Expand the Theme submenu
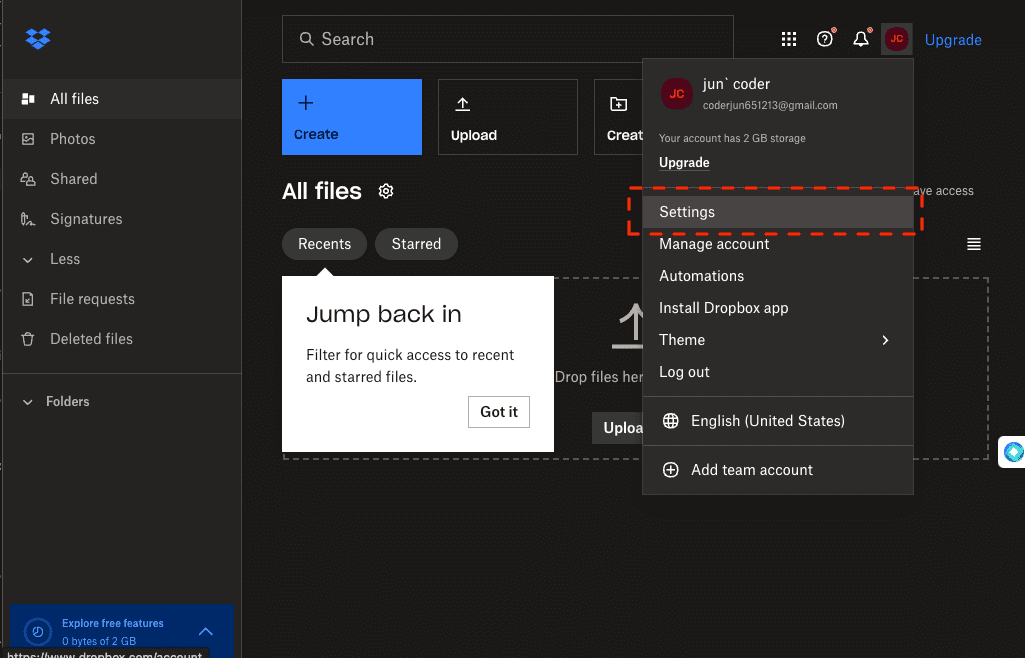Image resolution: width=1025 pixels, height=658 pixels. click(778, 340)
